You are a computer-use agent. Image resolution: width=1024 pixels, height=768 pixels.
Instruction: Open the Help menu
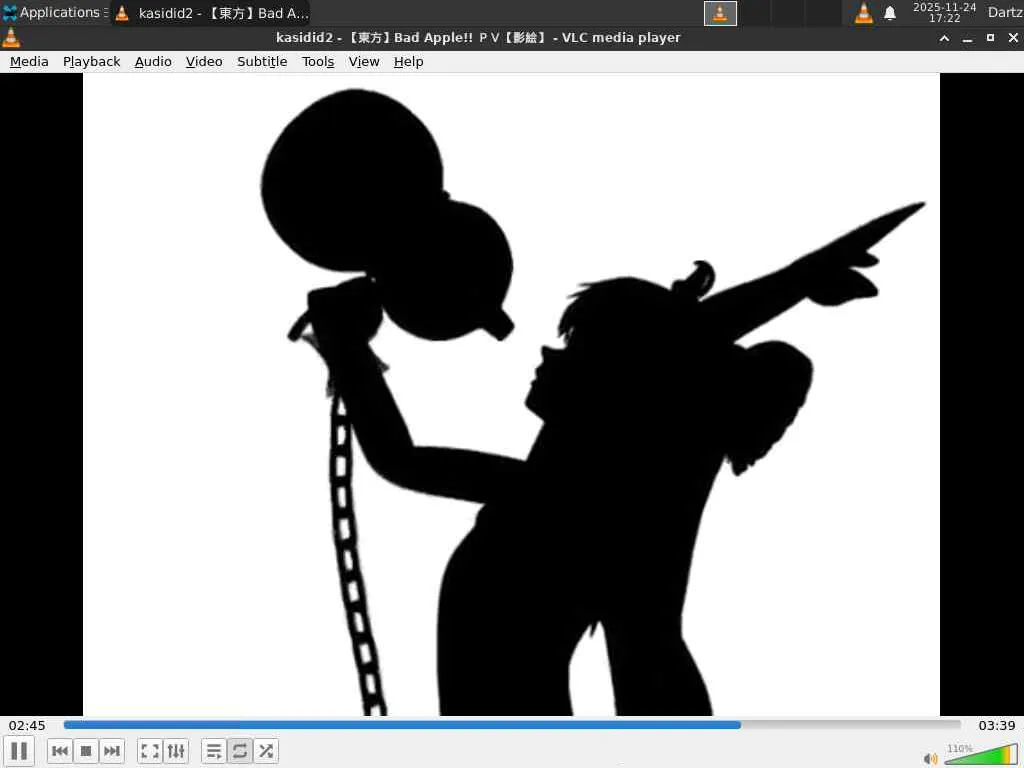408,61
